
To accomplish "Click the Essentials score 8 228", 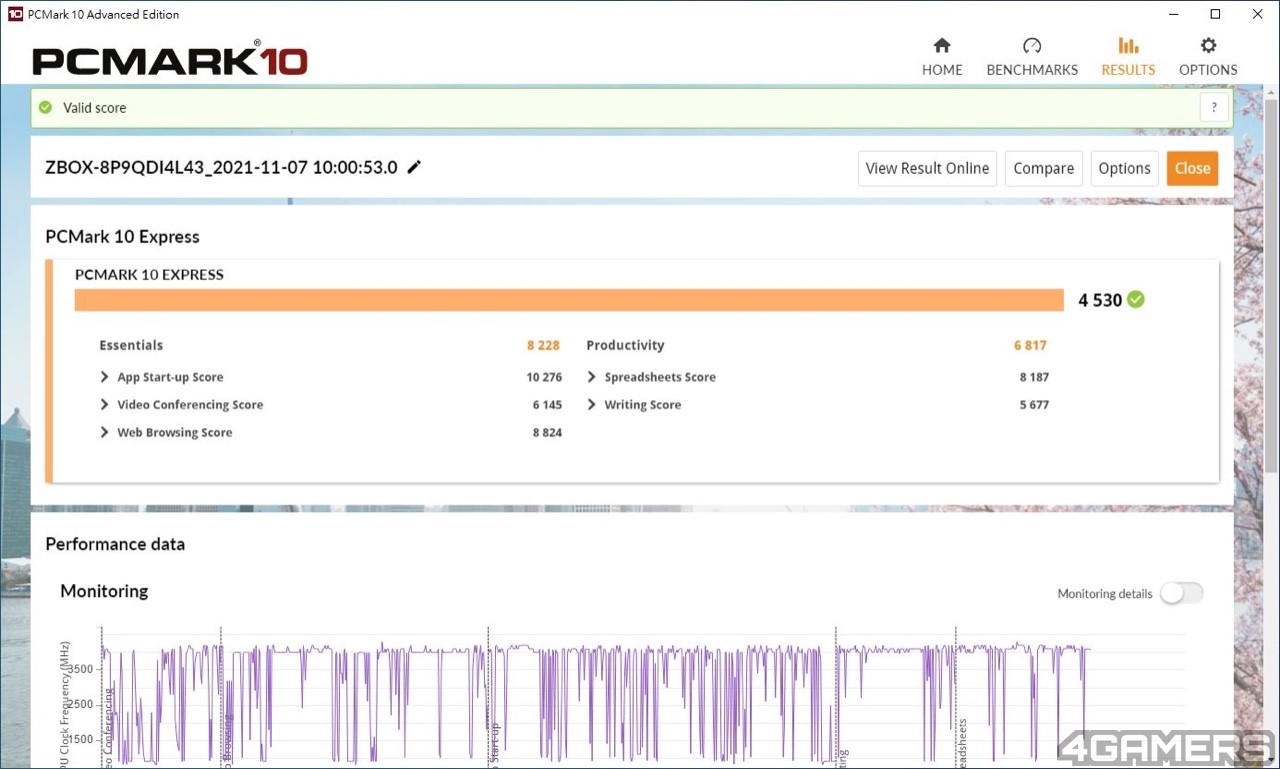I will 543,345.
